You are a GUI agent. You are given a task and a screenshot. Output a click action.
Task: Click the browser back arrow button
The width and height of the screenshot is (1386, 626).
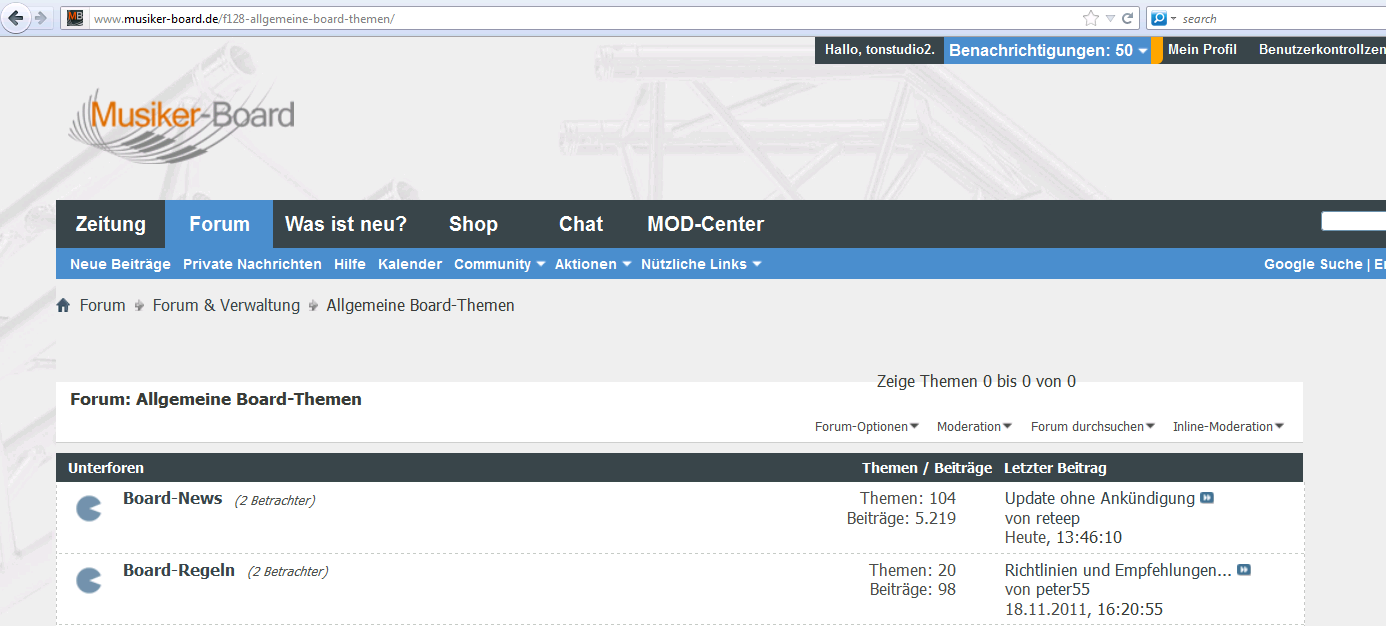pos(16,18)
